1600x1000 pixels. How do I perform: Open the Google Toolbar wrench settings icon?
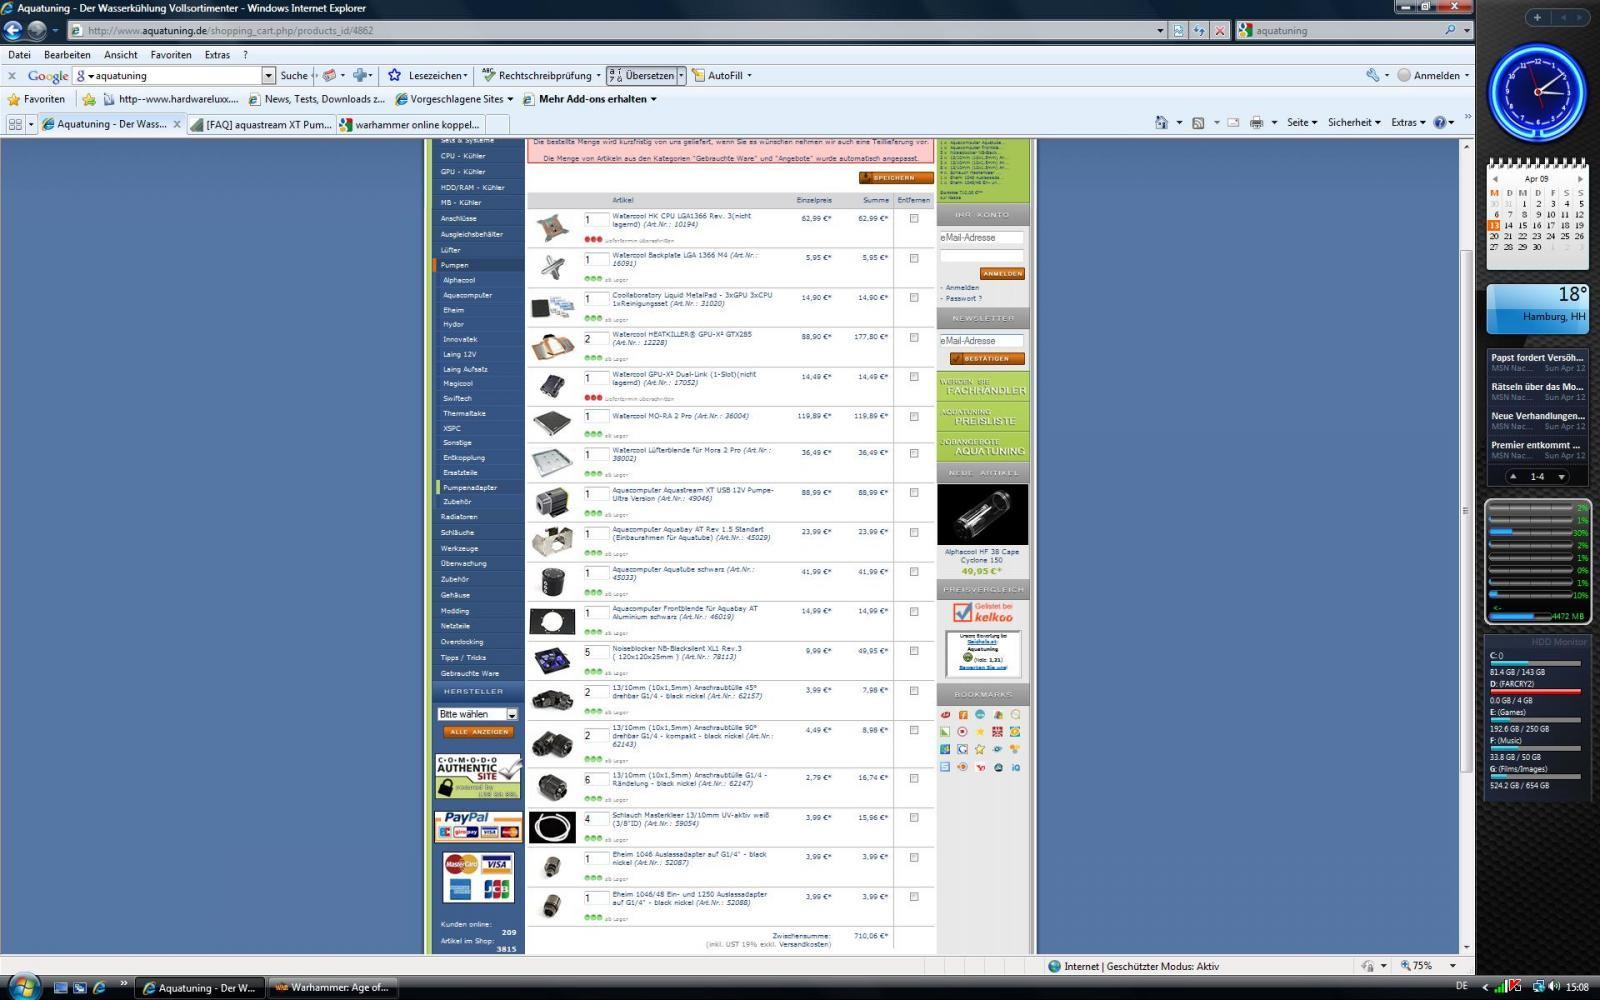(1373, 75)
